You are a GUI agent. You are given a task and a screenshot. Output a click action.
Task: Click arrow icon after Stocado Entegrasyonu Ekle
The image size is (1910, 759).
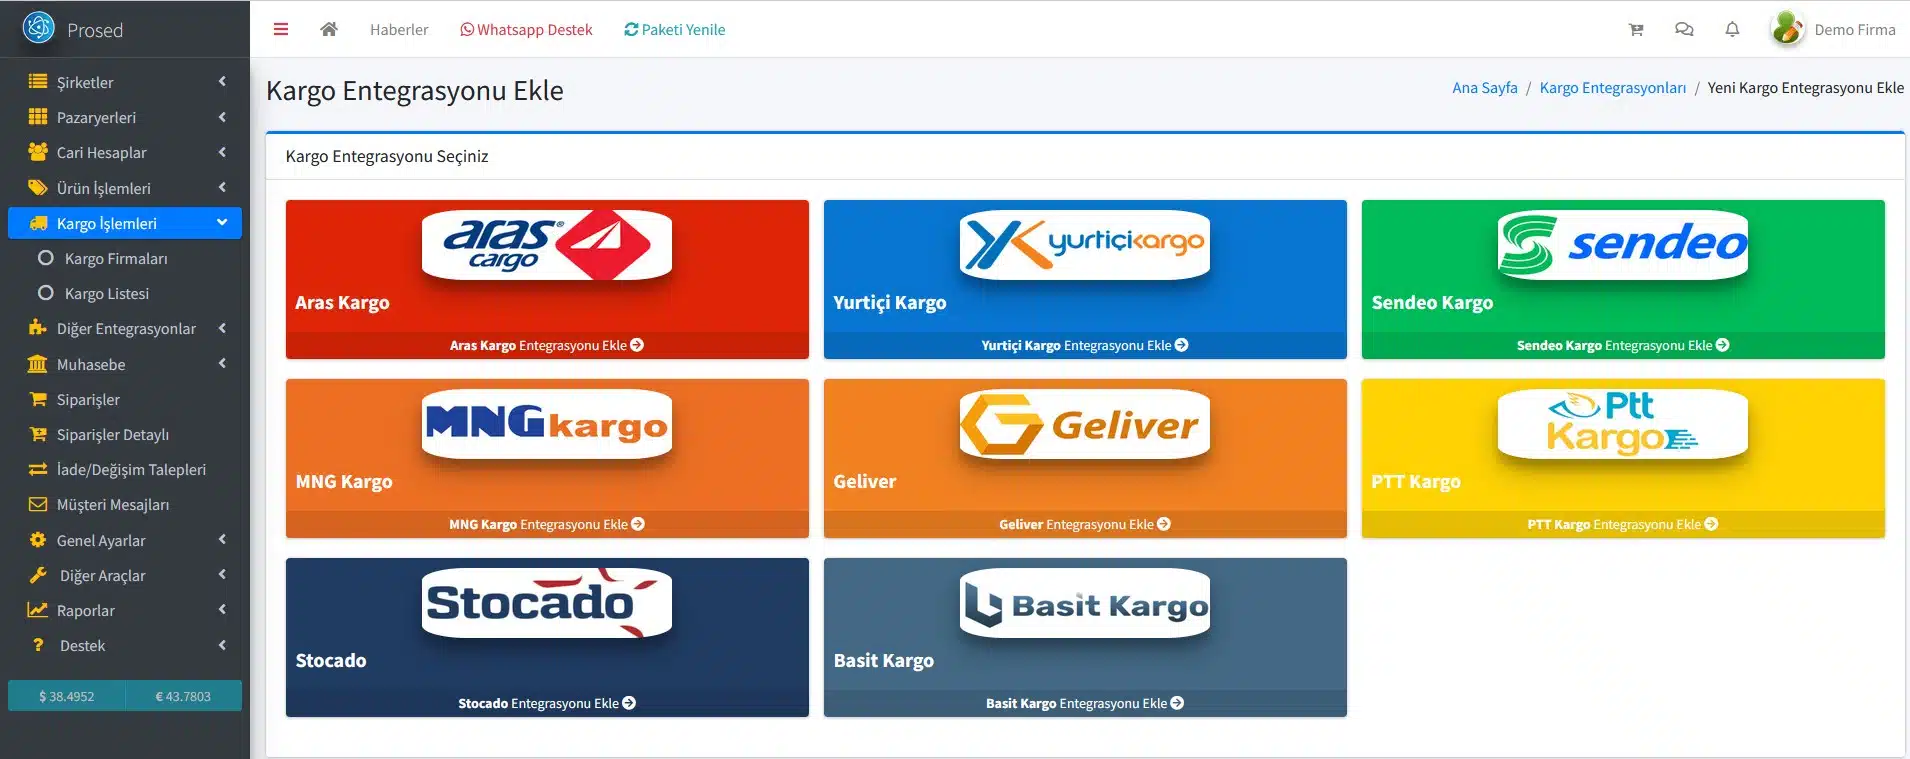tap(629, 703)
